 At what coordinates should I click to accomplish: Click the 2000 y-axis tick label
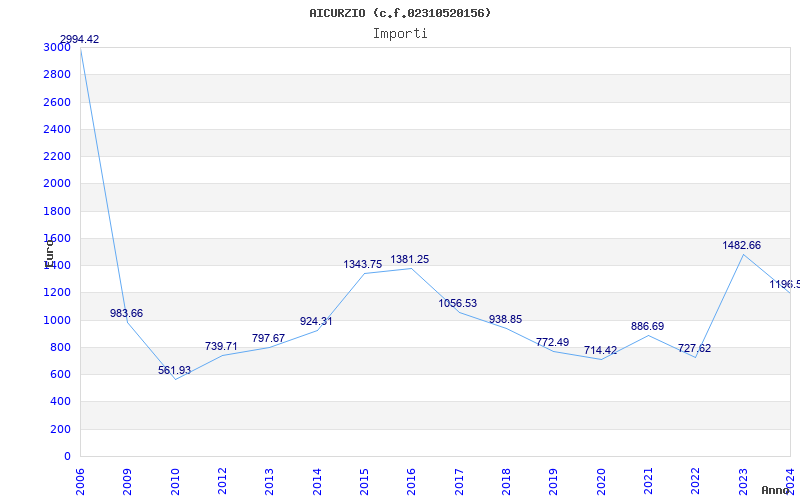coord(57,183)
